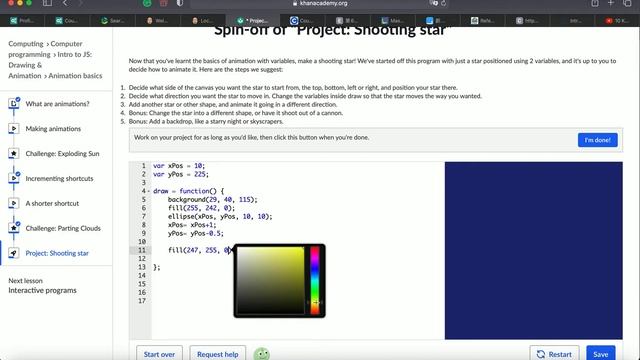Click the play icon beside Making animations
Screen dimensions: 640x360
pyautogui.click(x=13, y=129)
